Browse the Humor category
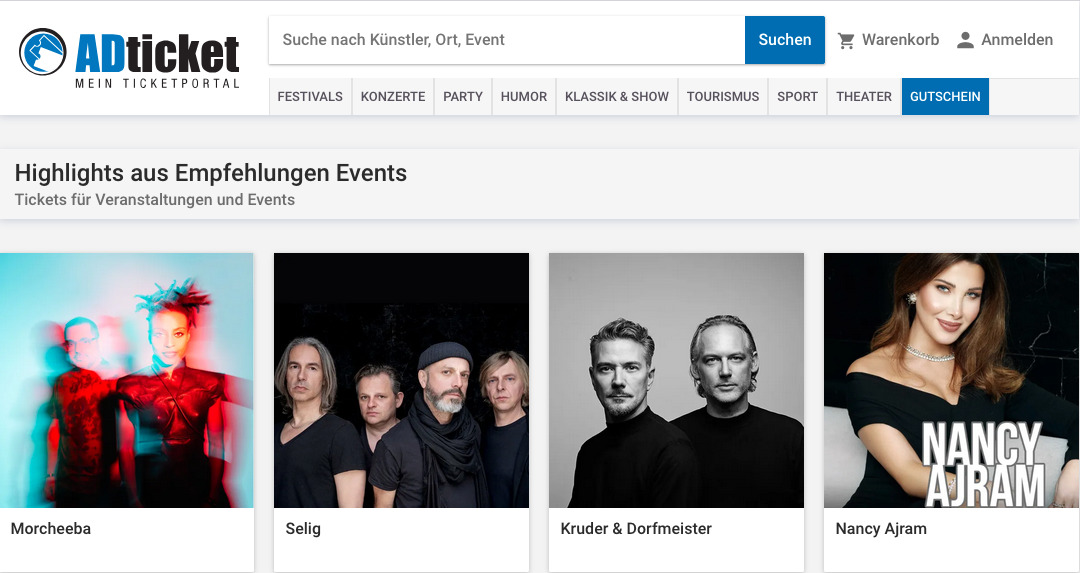The width and height of the screenshot is (1080, 573). pyautogui.click(x=524, y=97)
